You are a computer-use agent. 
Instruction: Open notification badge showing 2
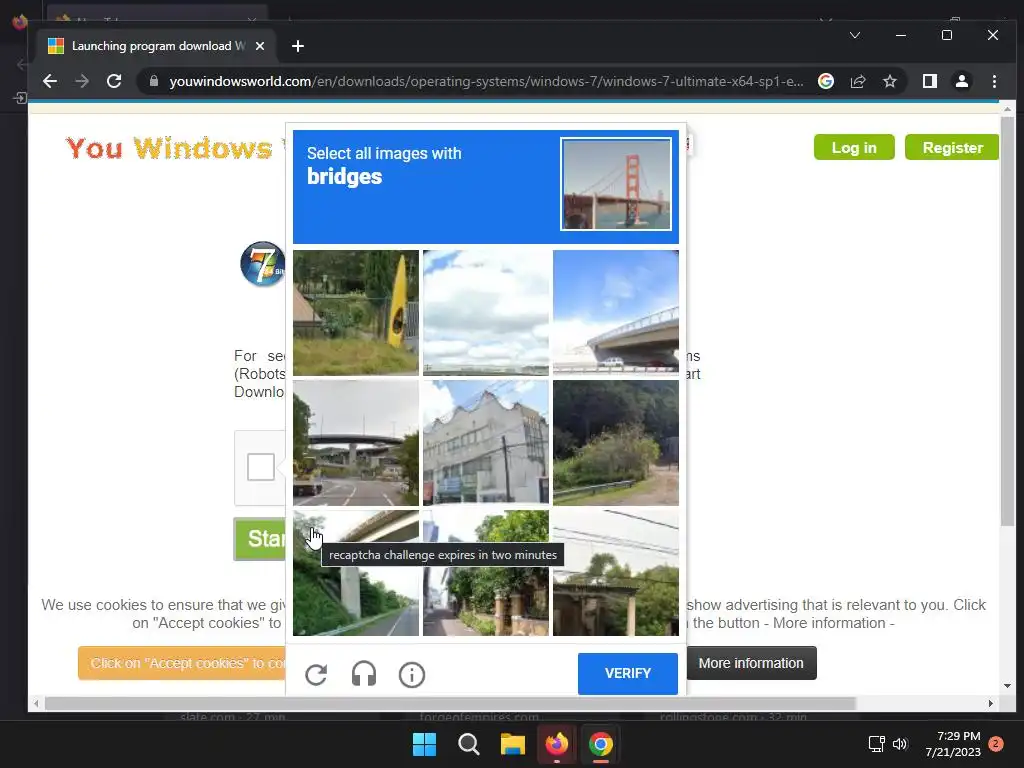[996, 744]
